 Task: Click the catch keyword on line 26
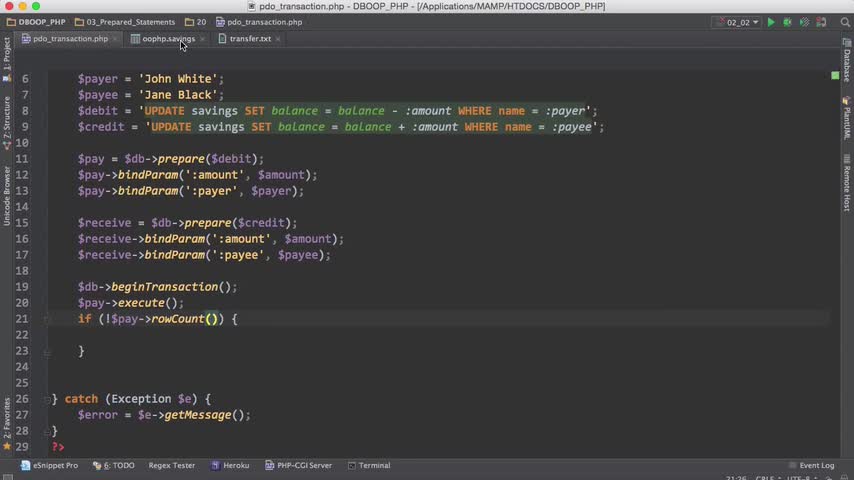81,399
